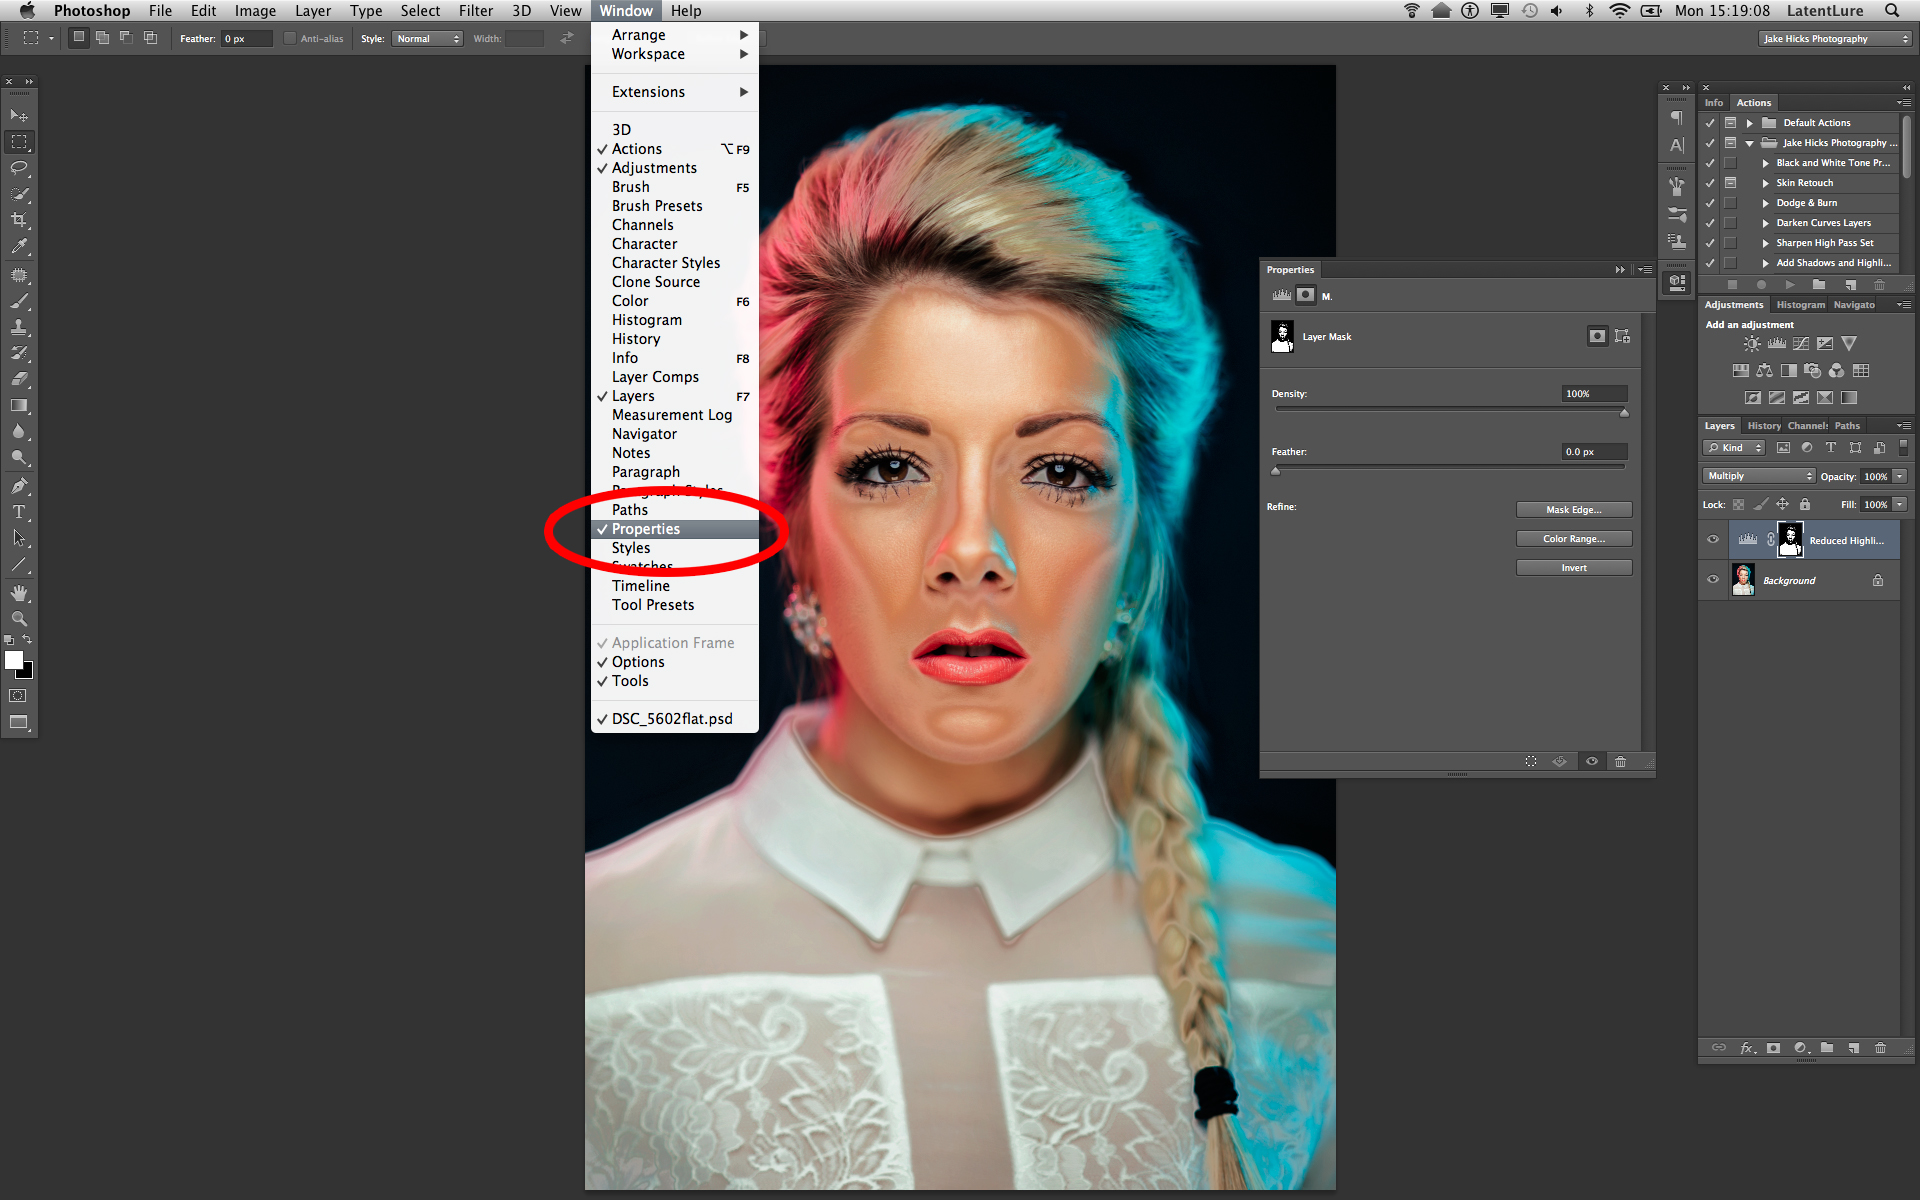
Task: Drag the Feather slider in Properties panel
Action: [x=1274, y=470]
